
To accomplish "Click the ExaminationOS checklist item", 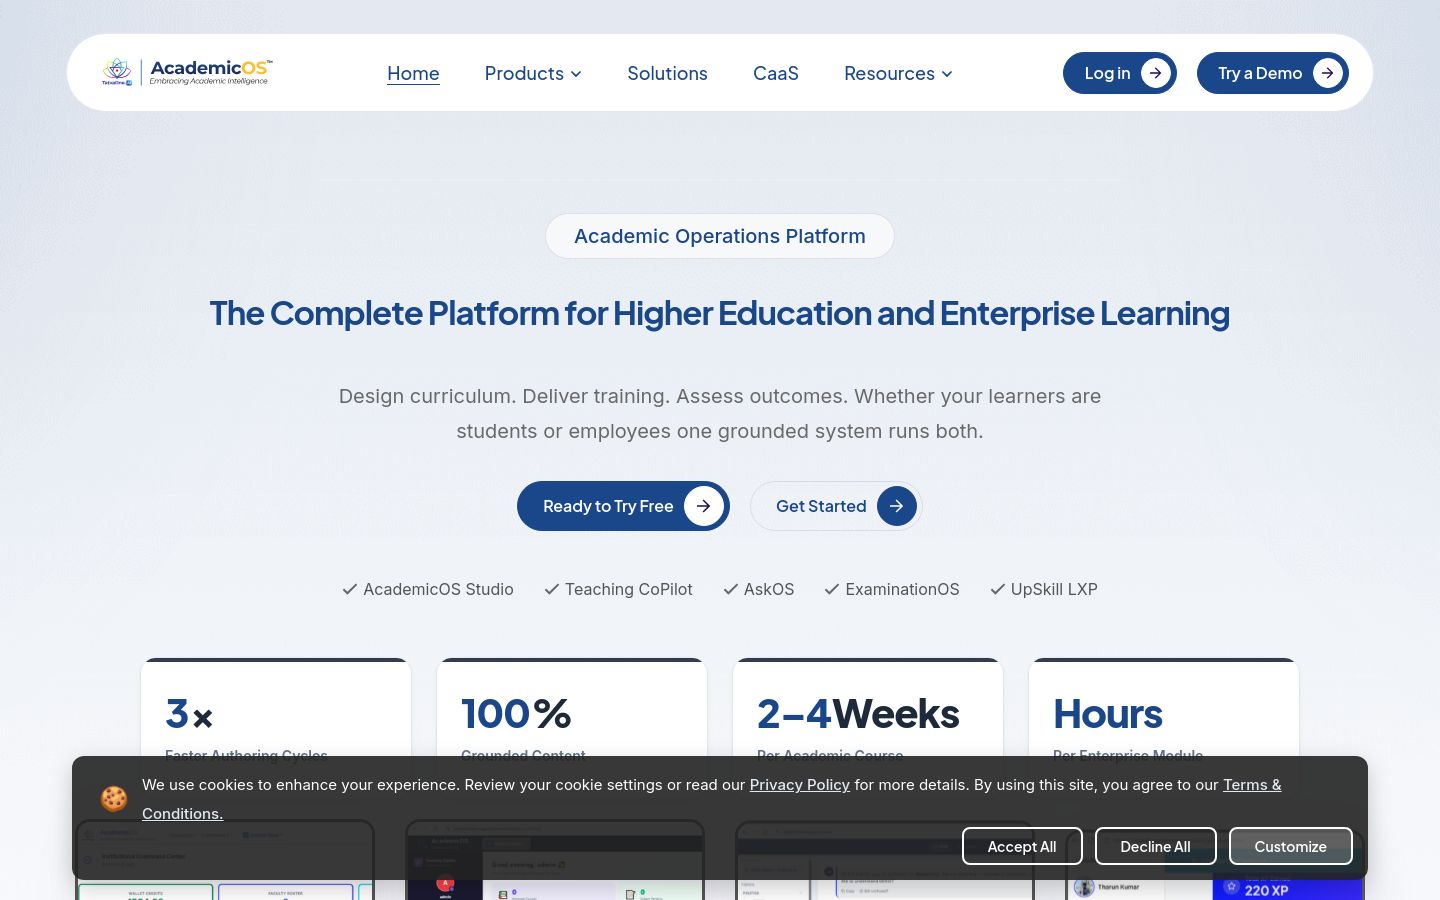I will click(892, 590).
